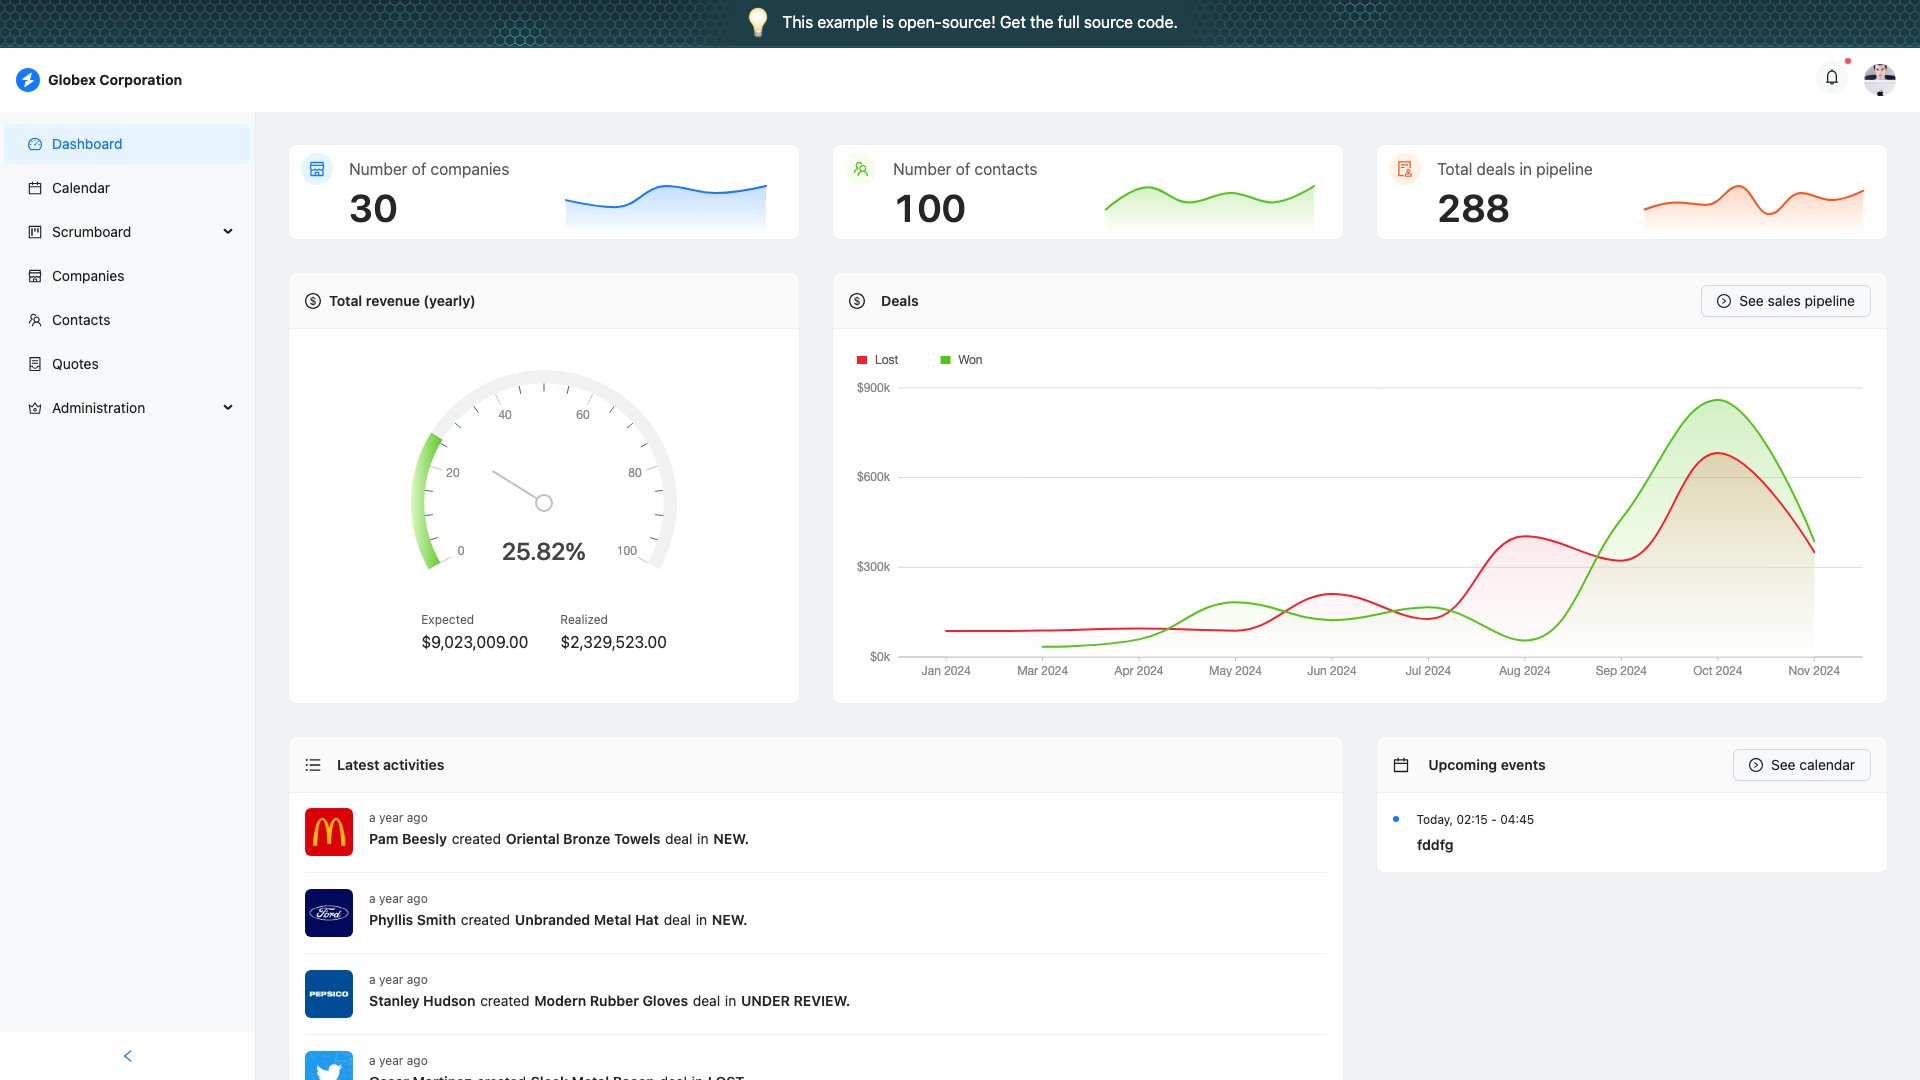
Task: Click the See sales pipeline button
Action: point(1786,300)
